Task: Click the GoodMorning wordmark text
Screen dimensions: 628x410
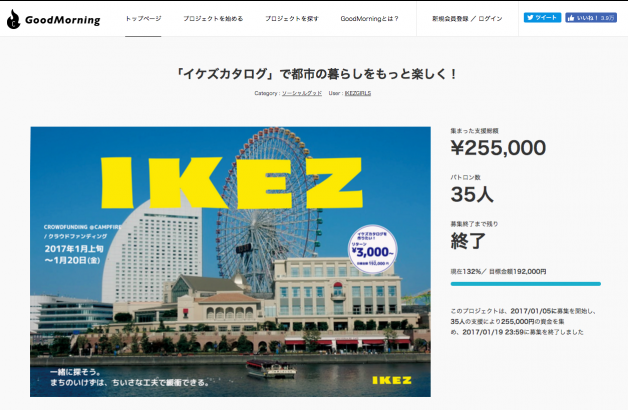Action: [x=62, y=20]
